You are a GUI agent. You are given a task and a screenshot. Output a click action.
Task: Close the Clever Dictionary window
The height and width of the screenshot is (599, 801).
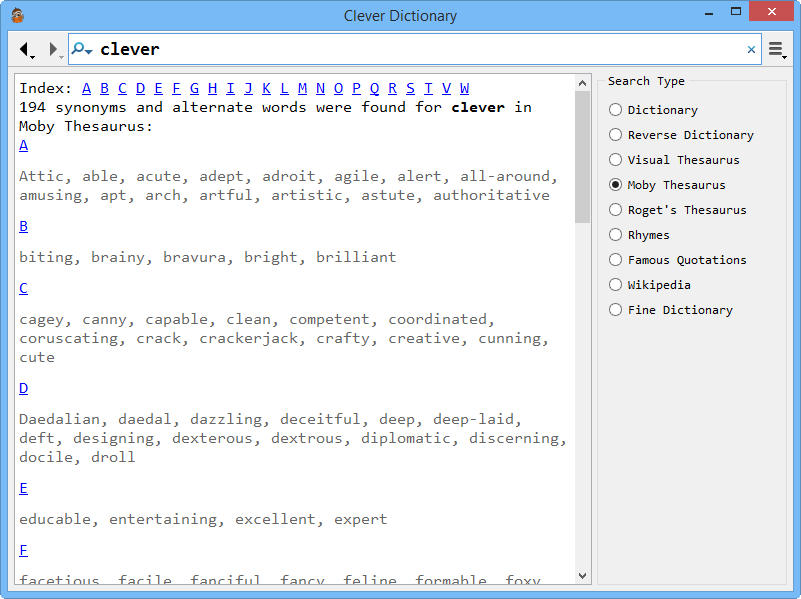[771, 11]
